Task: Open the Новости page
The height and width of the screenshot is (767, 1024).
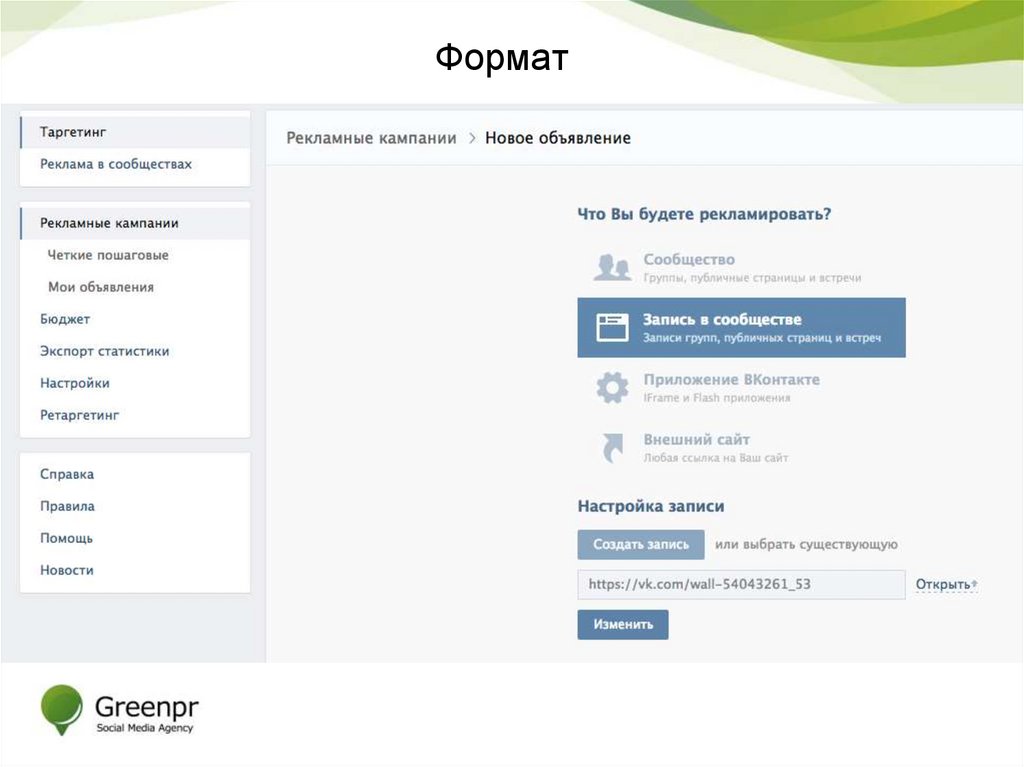Action: 67,570
